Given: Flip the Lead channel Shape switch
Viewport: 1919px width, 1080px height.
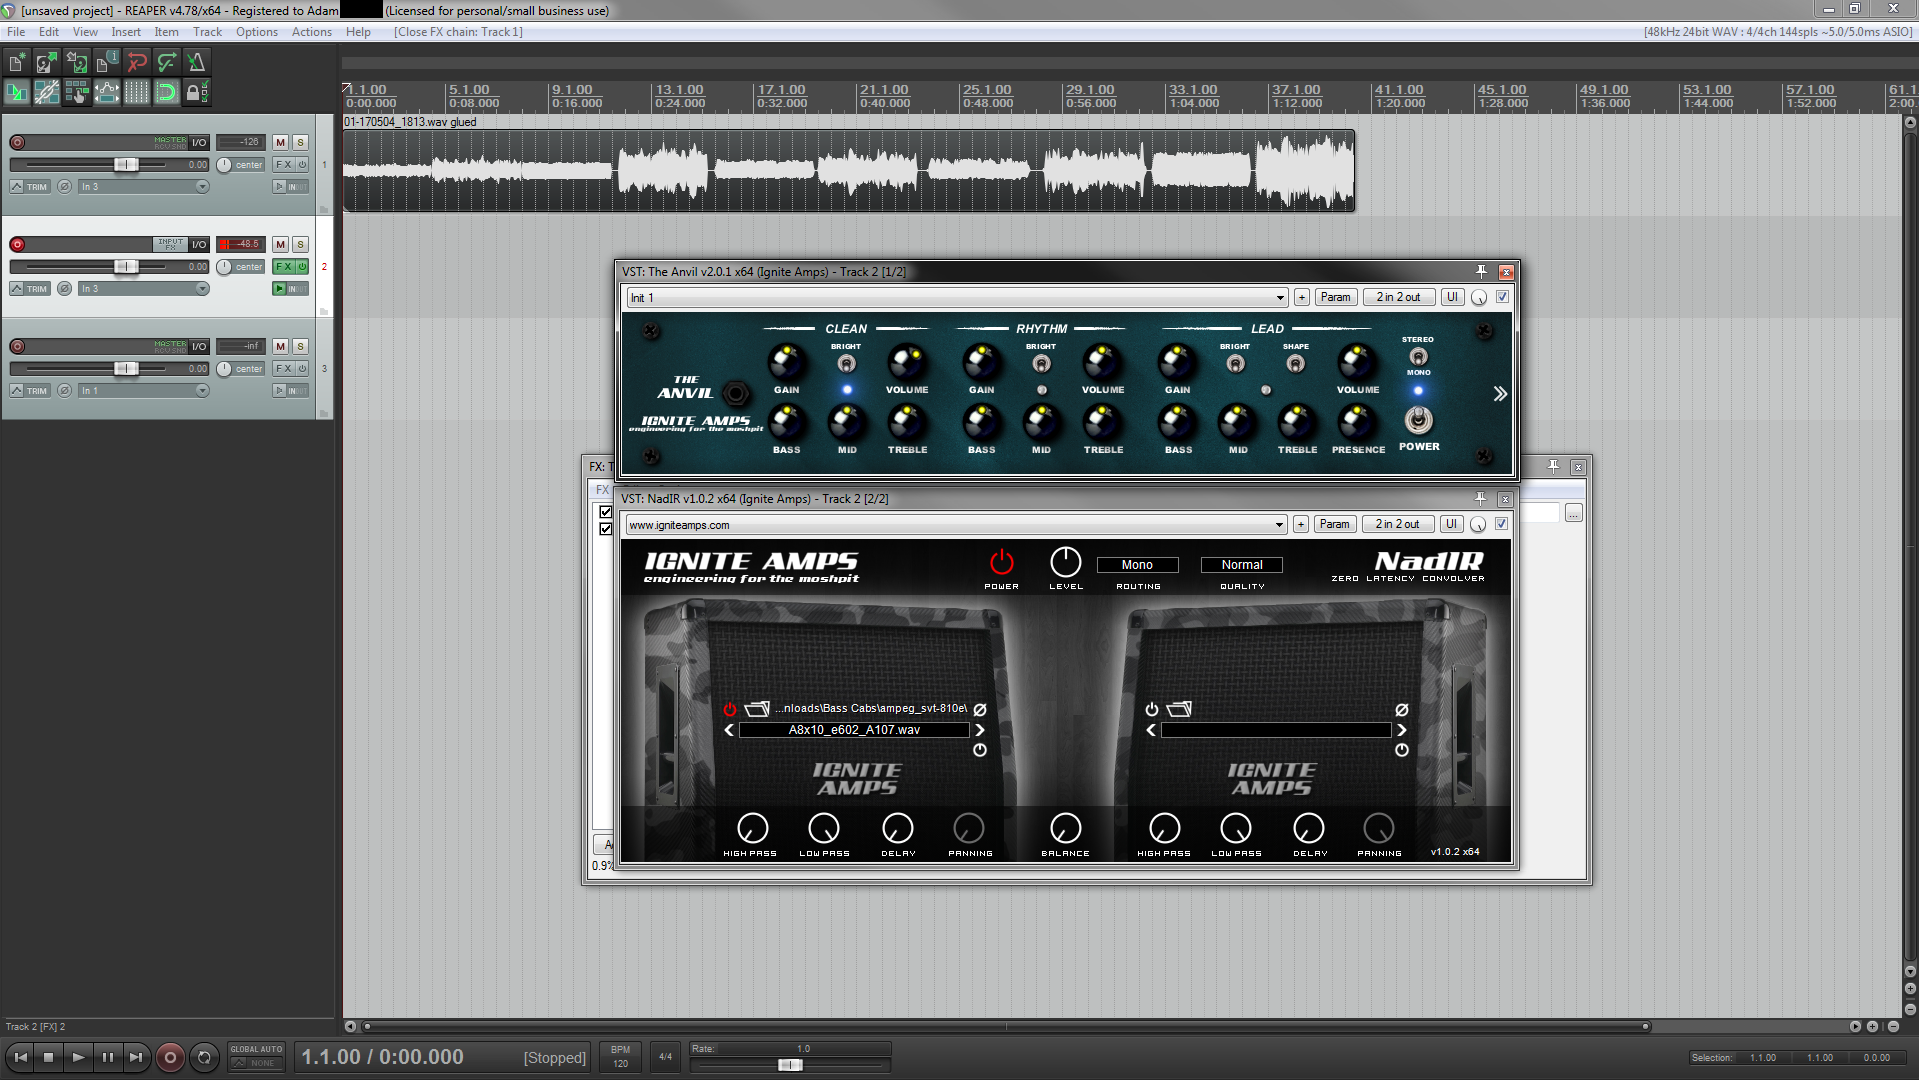Looking at the screenshot, I should tap(1295, 363).
